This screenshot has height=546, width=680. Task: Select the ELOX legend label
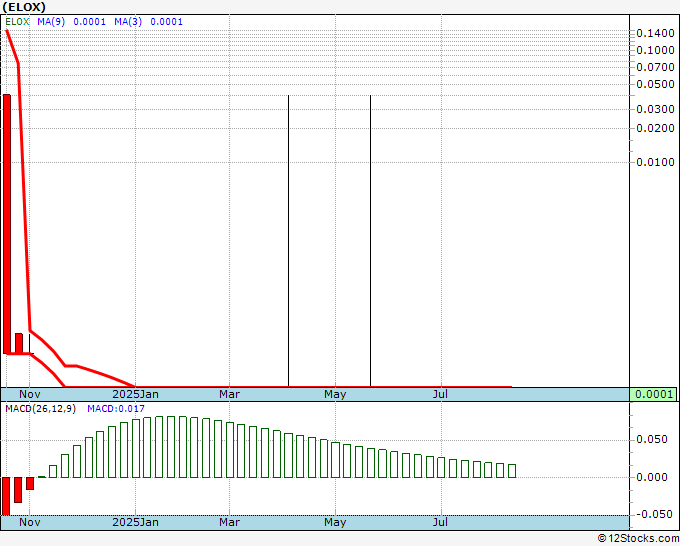point(17,21)
